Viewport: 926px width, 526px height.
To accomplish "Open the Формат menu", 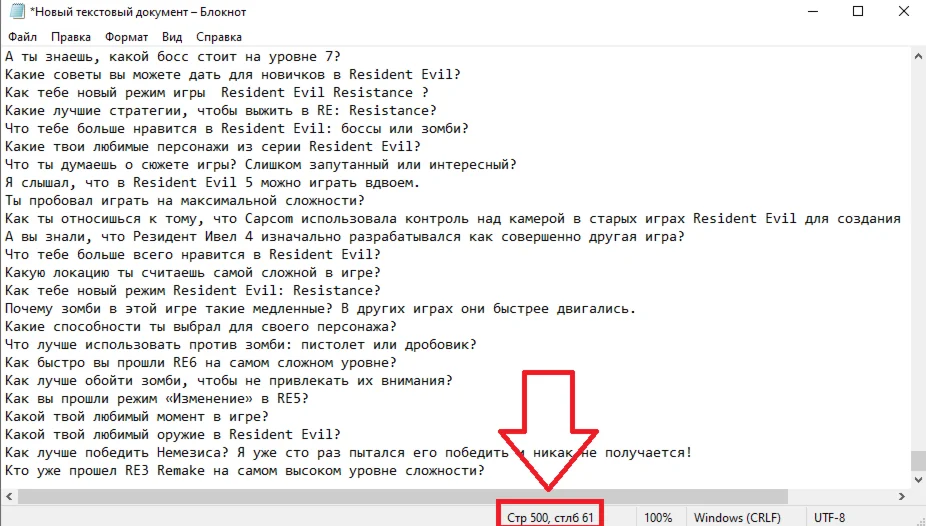I will (x=126, y=37).
